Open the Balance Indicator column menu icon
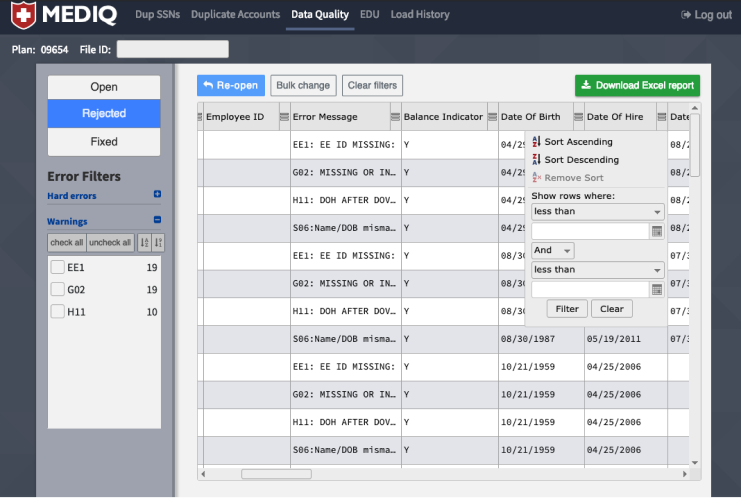 [x=395, y=117]
